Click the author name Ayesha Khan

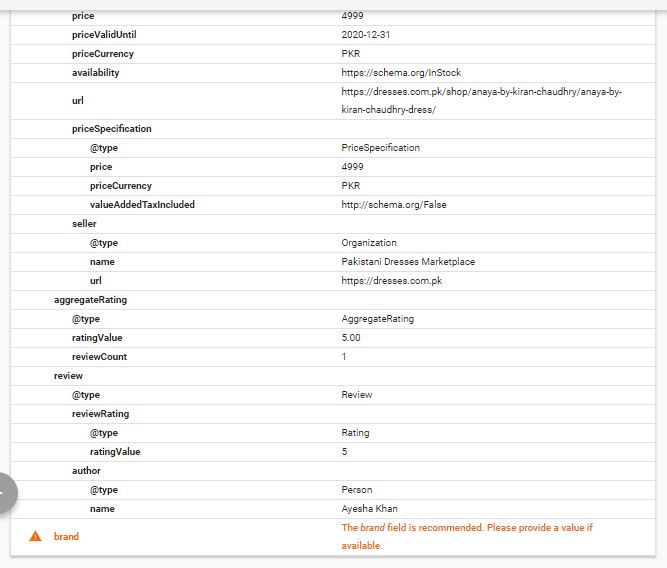click(x=369, y=509)
